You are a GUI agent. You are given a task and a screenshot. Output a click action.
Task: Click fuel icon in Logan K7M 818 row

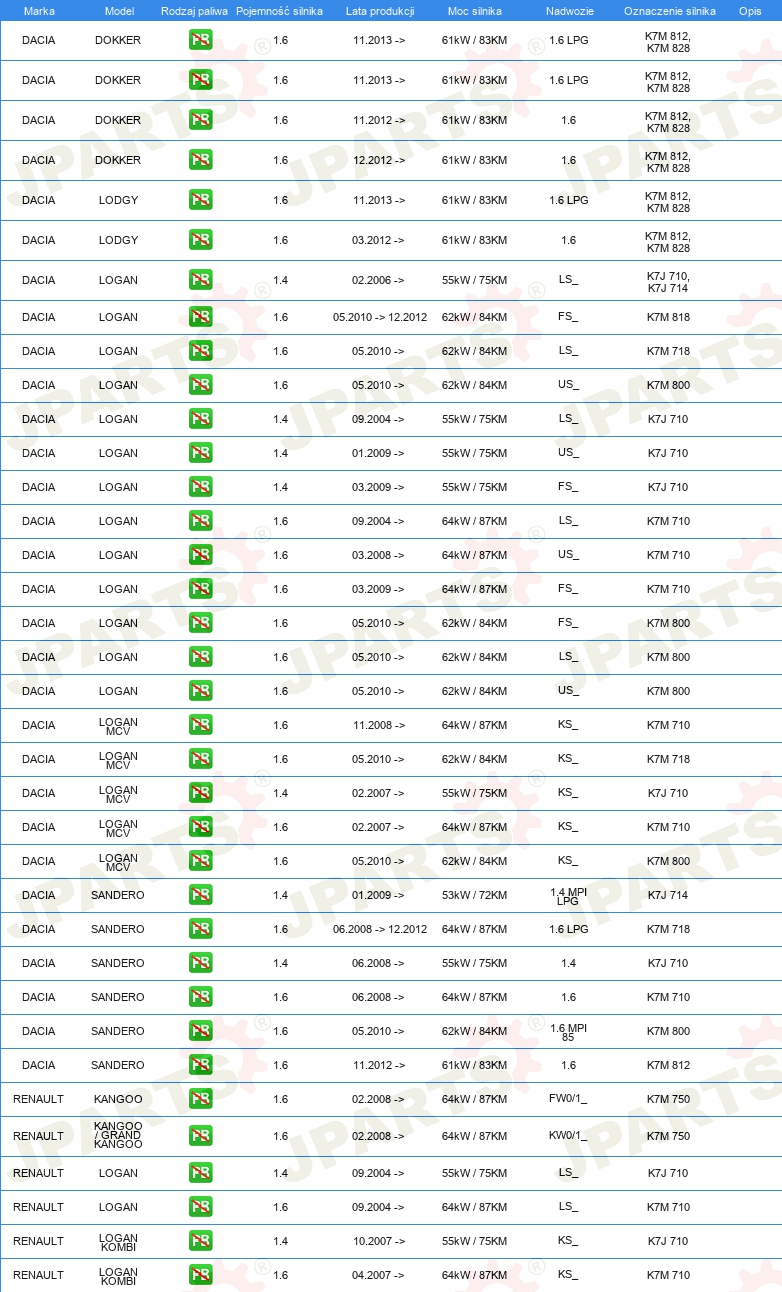[x=200, y=317]
